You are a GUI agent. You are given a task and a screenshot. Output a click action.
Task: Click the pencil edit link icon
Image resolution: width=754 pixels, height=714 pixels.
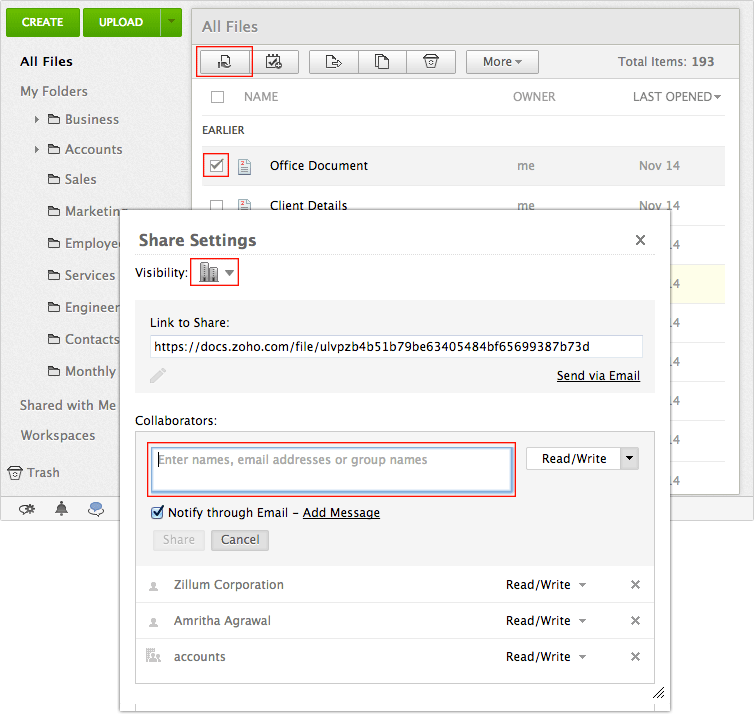tap(158, 376)
